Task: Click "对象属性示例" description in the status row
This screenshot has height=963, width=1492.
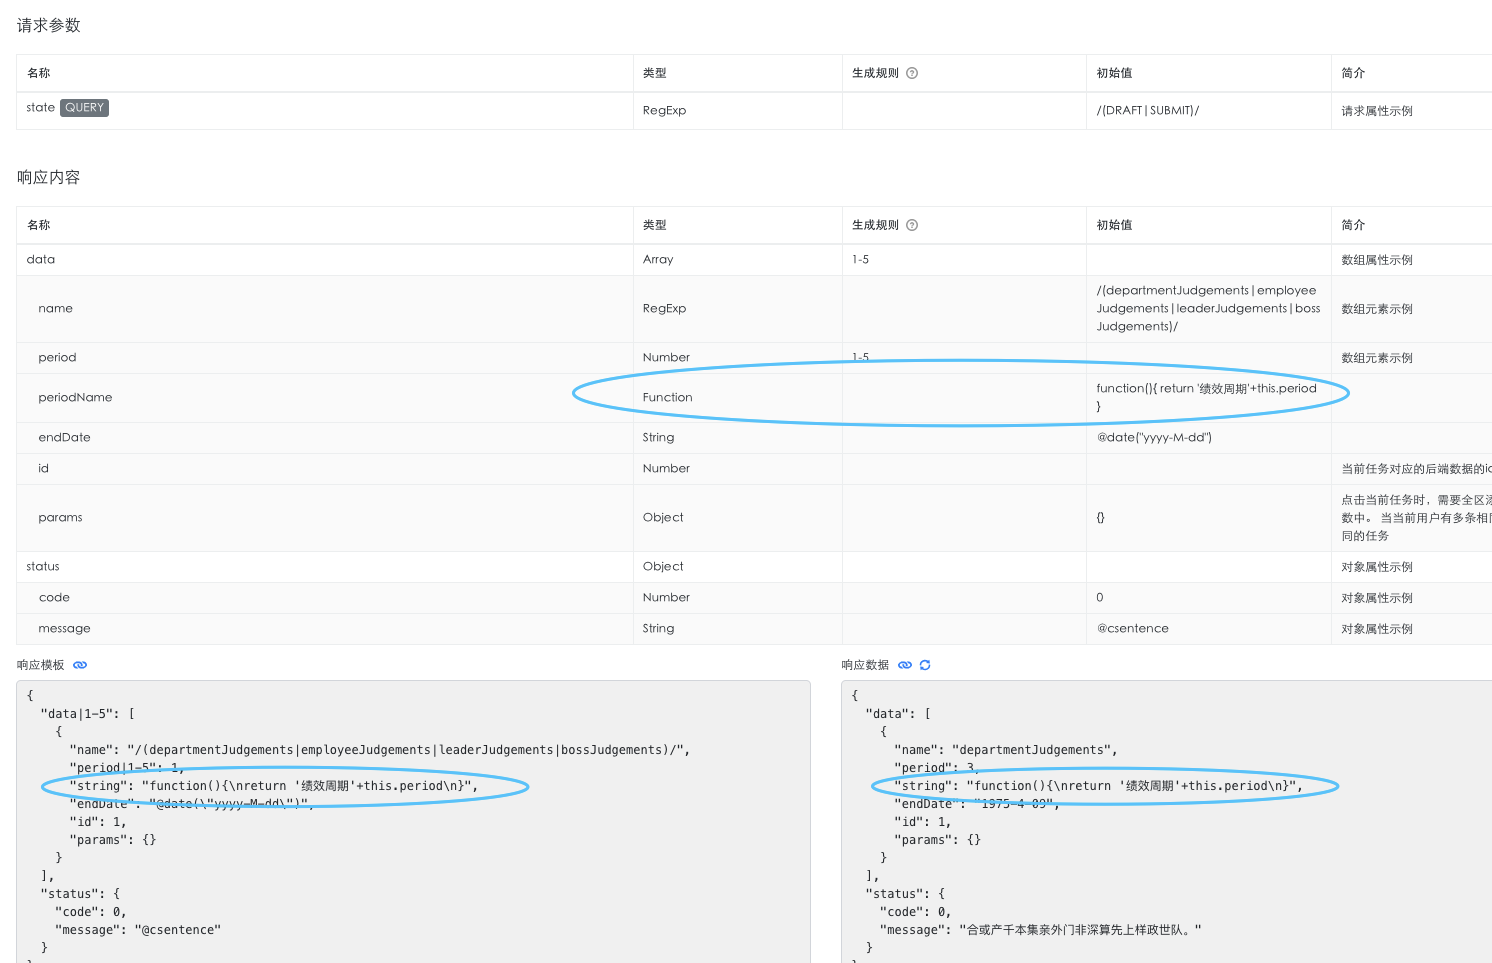Action: click(x=1377, y=567)
